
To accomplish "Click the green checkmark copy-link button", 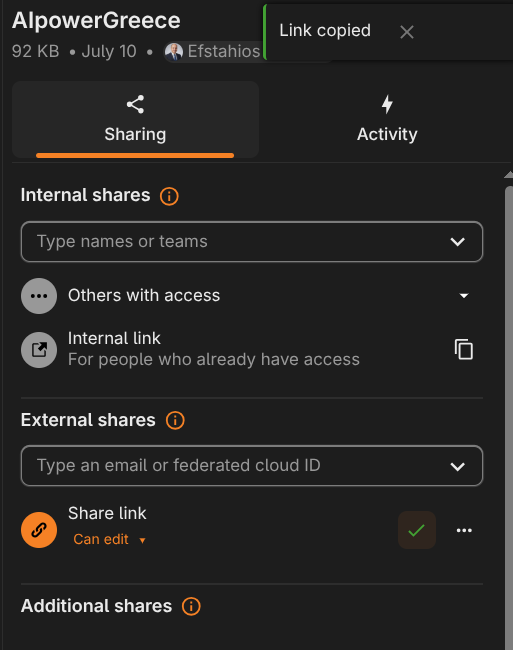I will click(416, 530).
